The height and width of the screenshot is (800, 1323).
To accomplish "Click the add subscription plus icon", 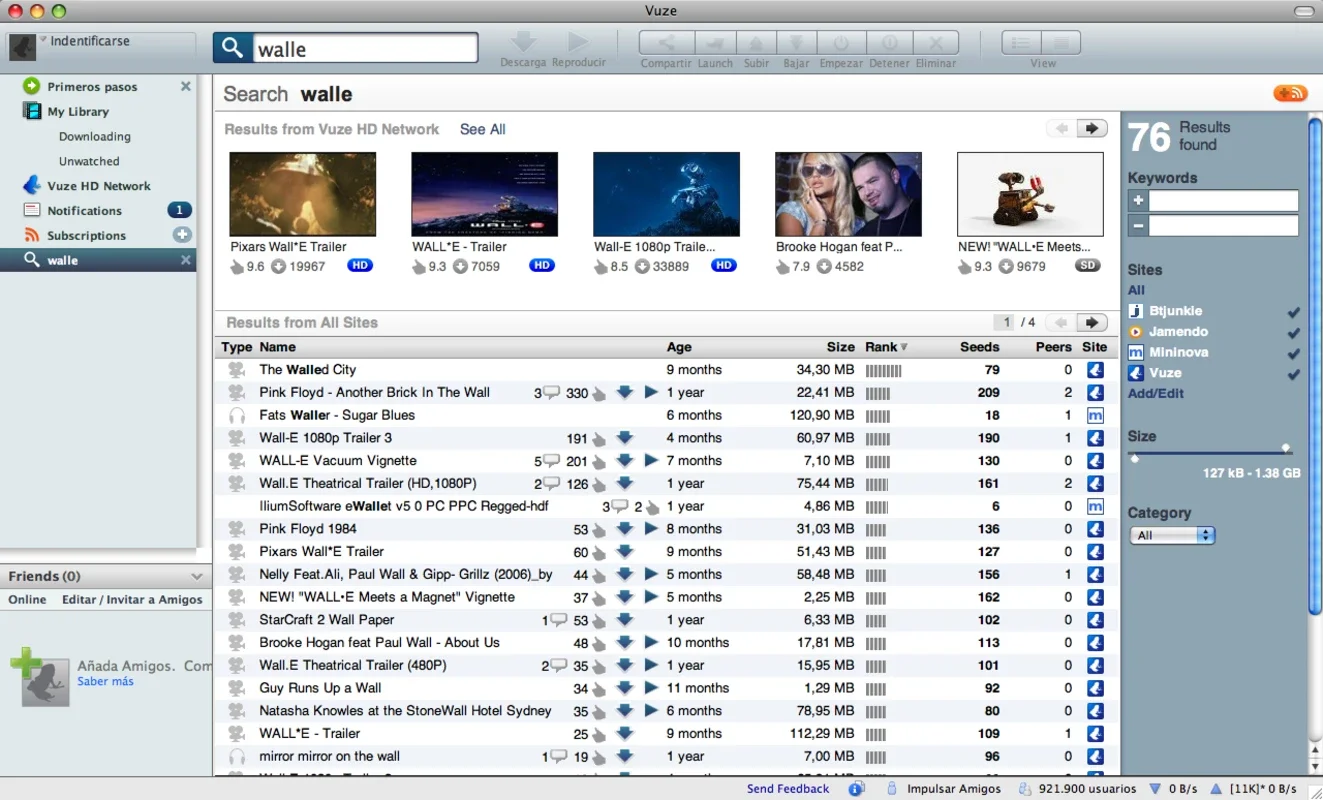I will pyautogui.click(x=182, y=235).
